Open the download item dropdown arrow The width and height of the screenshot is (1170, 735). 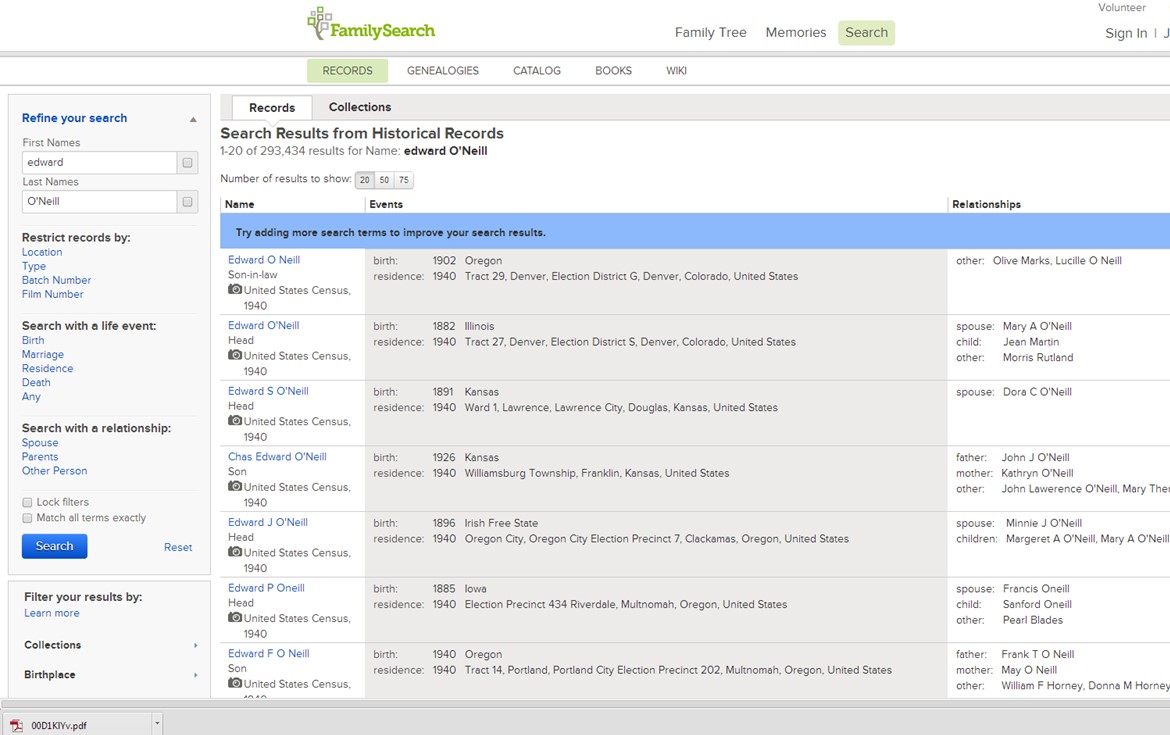coord(157,723)
